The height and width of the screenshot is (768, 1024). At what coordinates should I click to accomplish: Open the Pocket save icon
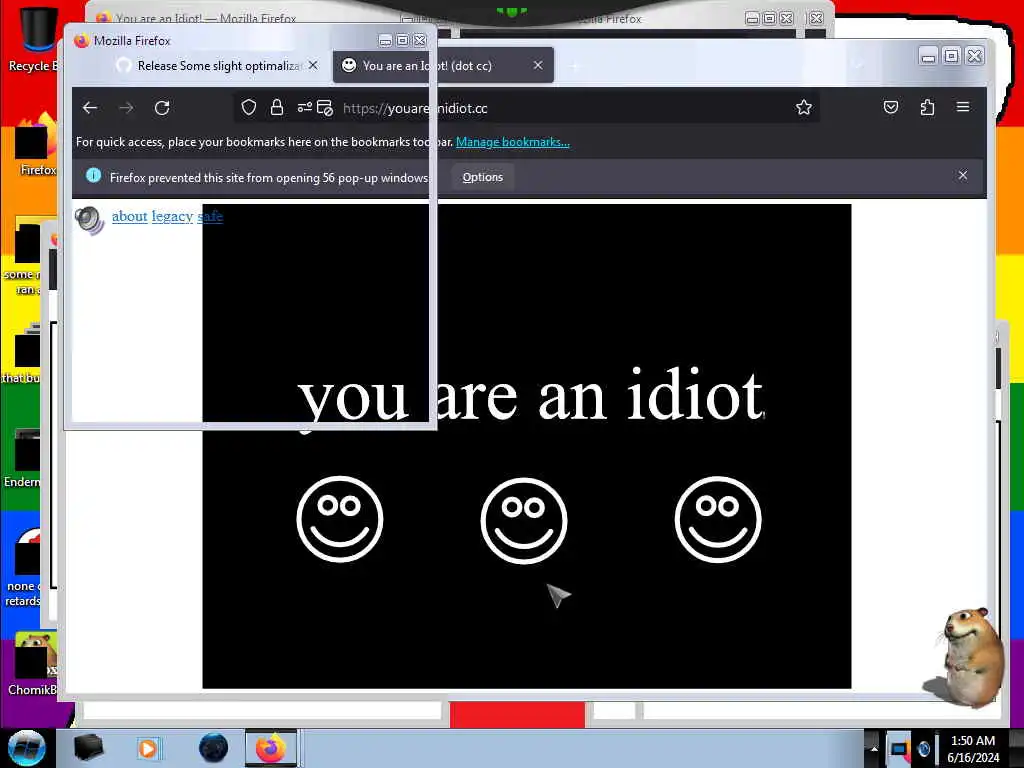pos(891,107)
